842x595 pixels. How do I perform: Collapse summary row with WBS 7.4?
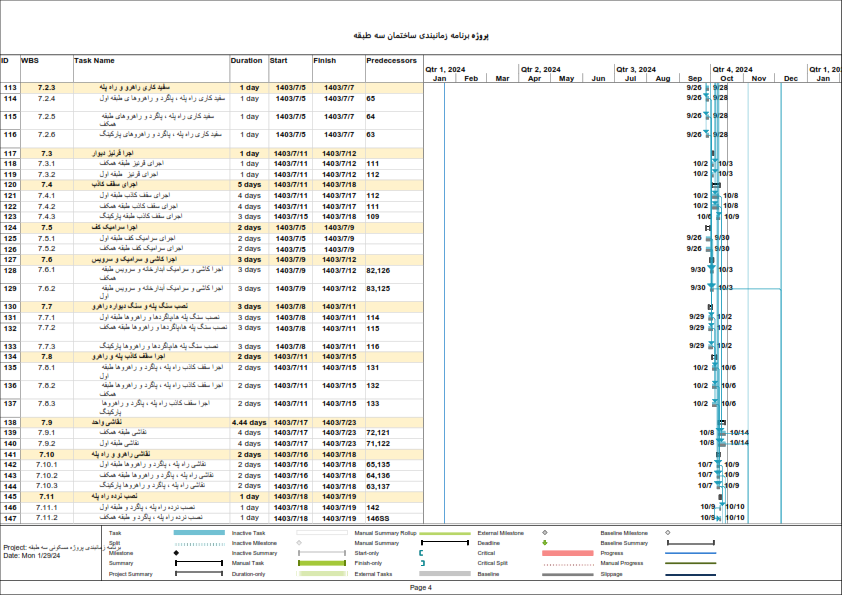point(46,185)
